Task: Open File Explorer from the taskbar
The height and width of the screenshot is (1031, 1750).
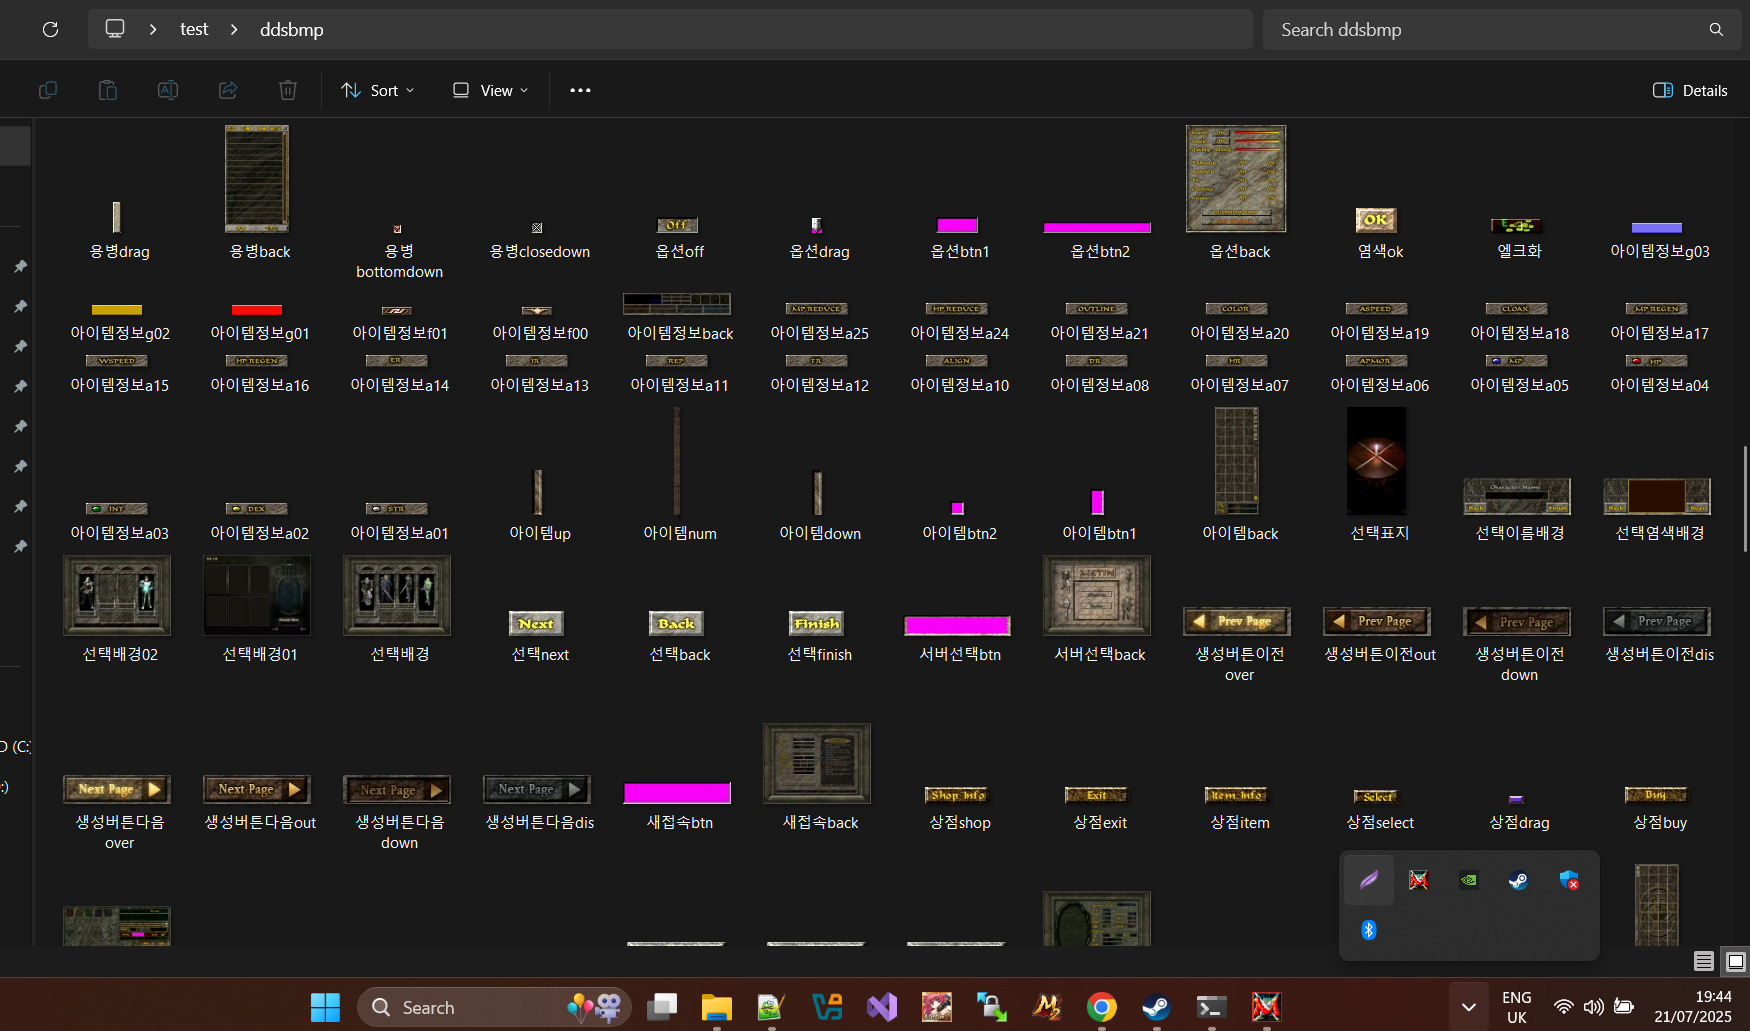Action: point(717,1007)
